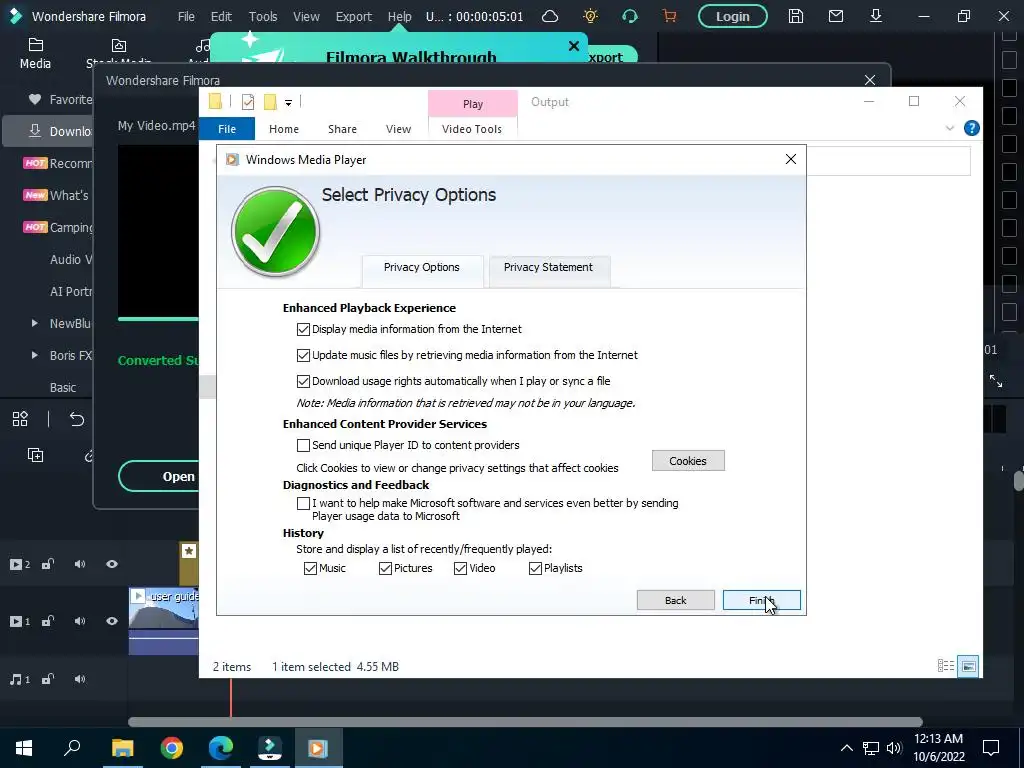1024x768 pixels.
Task: Click the Filmora cloud icon in title bar
Action: pyautogui.click(x=550, y=16)
